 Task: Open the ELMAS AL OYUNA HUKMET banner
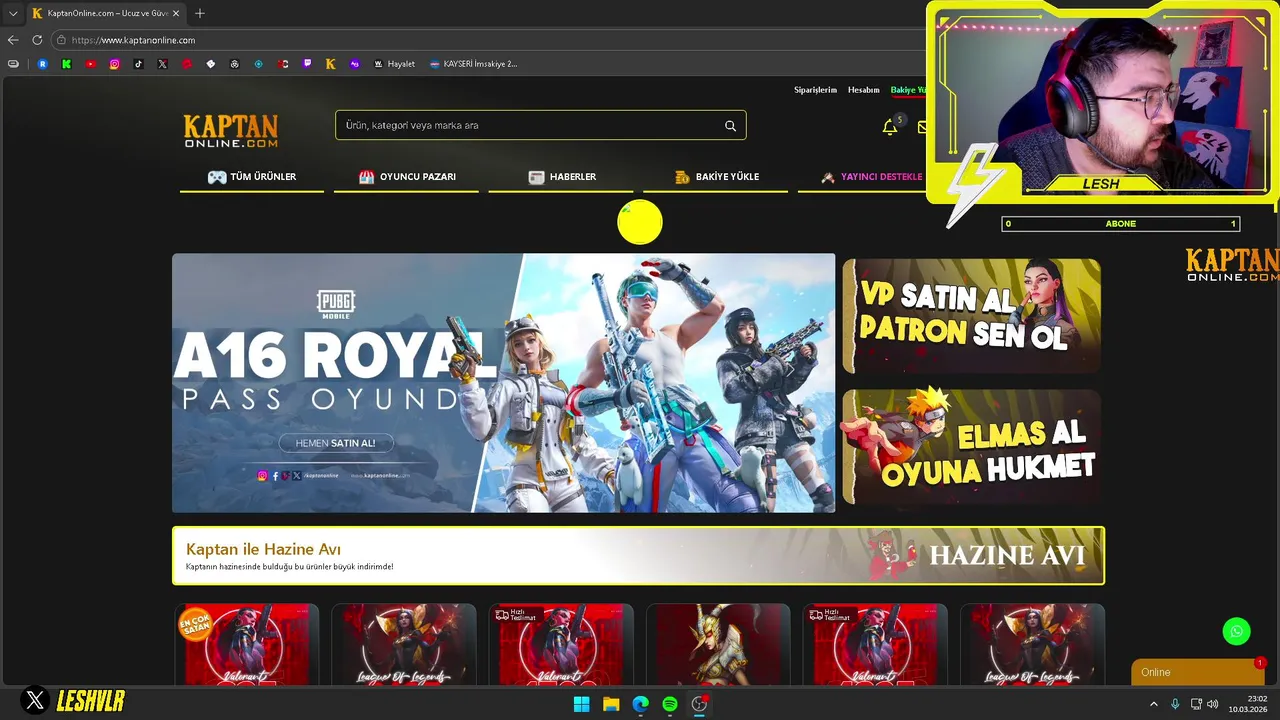click(x=971, y=447)
